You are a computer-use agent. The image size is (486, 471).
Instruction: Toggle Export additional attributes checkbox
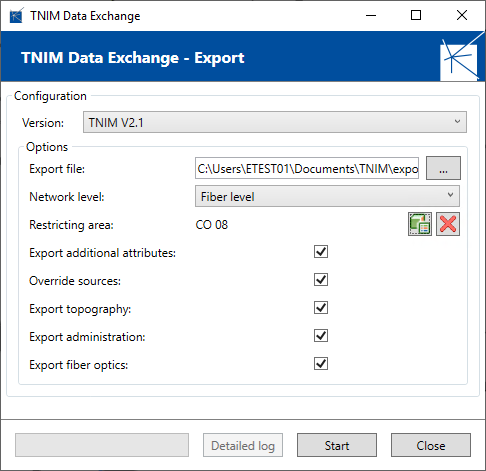pos(321,252)
